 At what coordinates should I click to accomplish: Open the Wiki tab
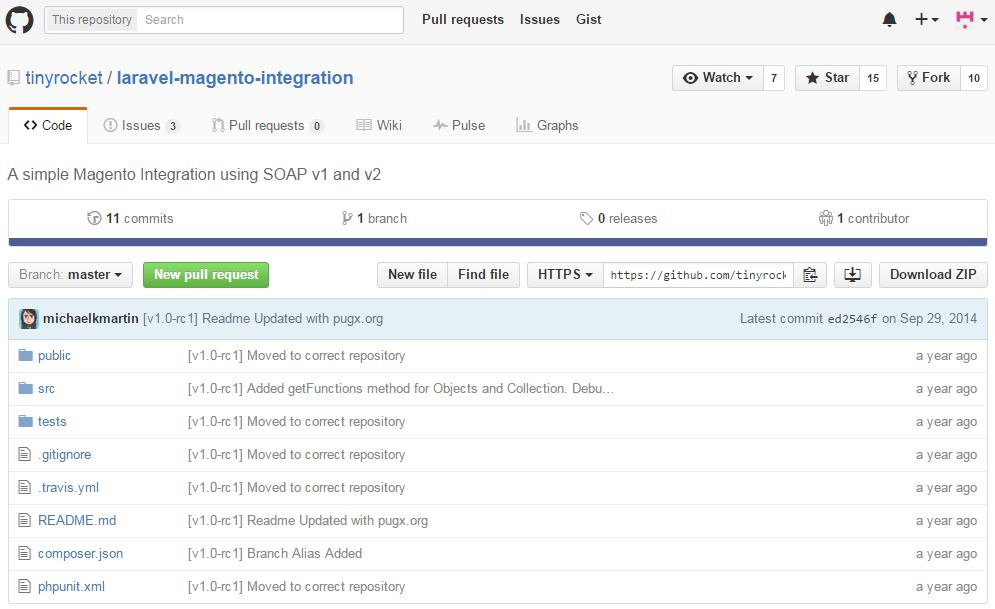pyautogui.click(x=379, y=126)
